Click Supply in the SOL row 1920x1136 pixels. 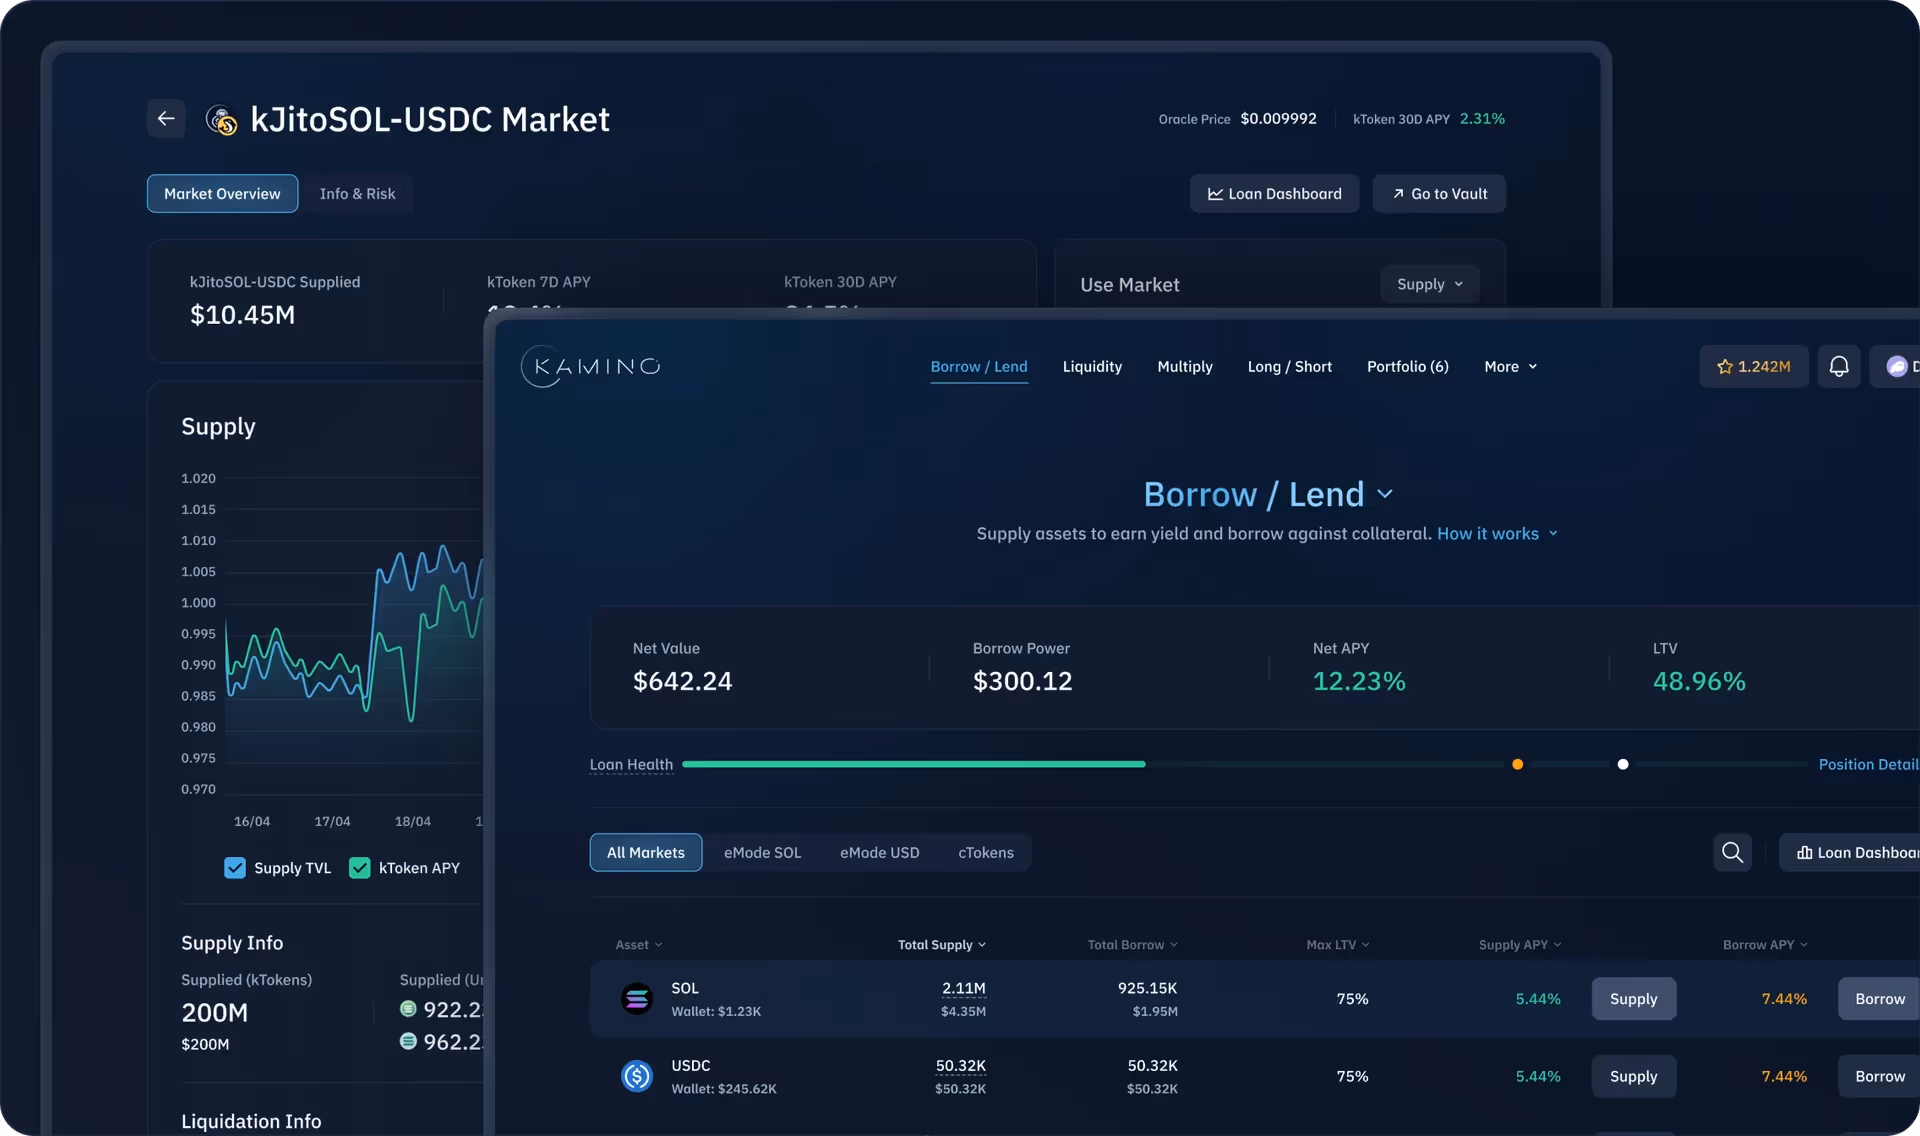(1633, 998)
